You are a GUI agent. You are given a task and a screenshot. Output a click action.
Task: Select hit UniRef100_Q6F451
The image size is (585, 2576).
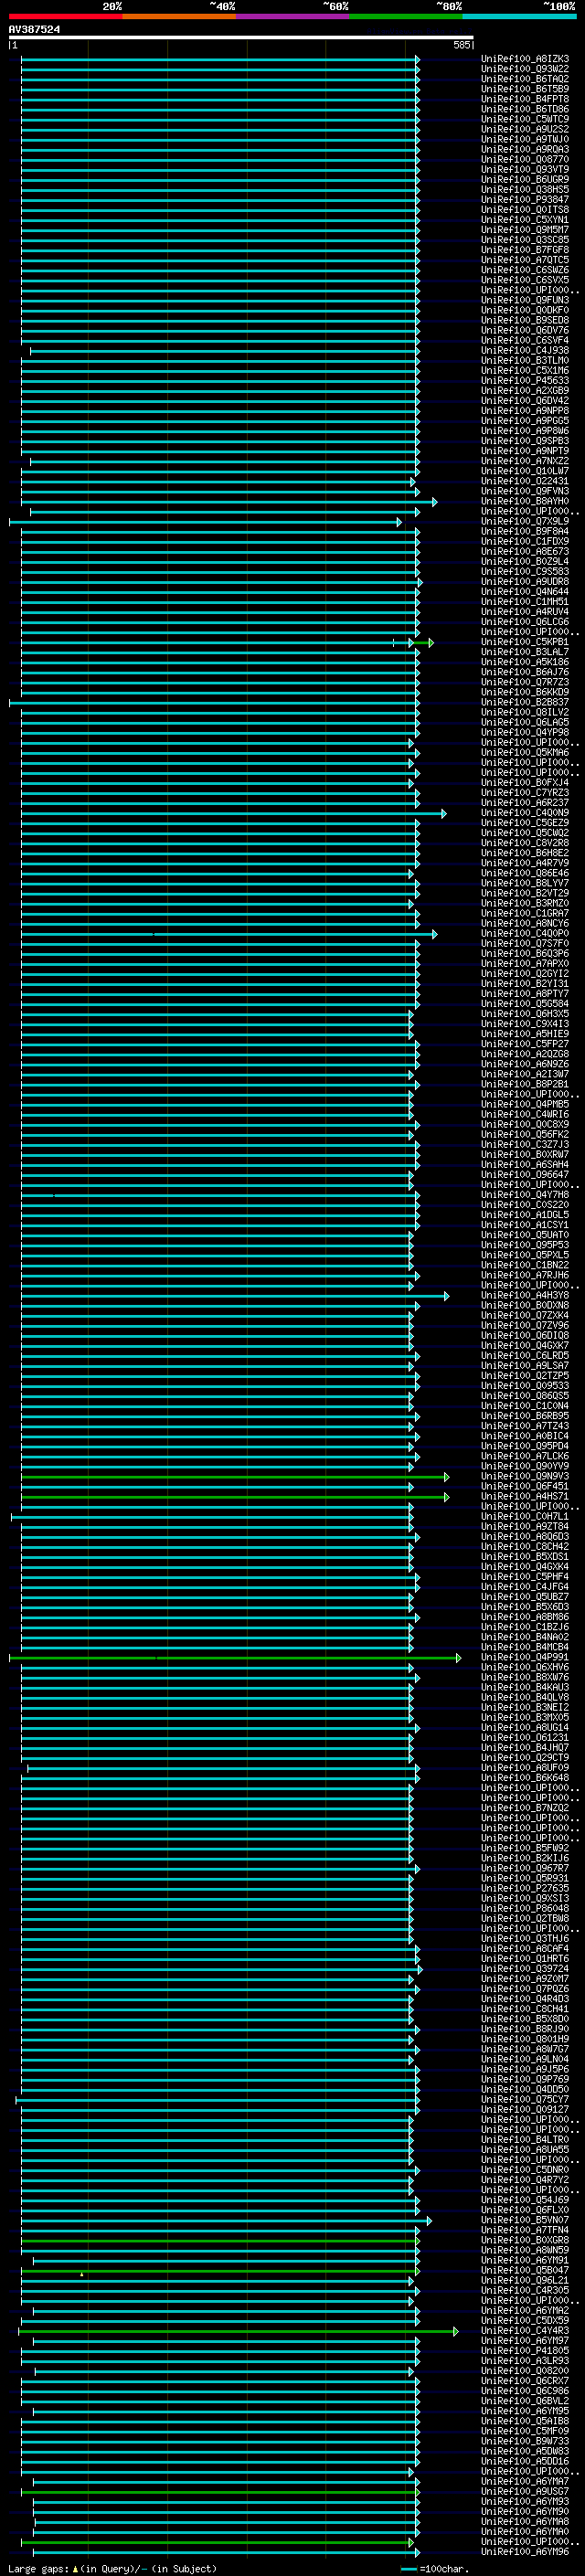525,1487
